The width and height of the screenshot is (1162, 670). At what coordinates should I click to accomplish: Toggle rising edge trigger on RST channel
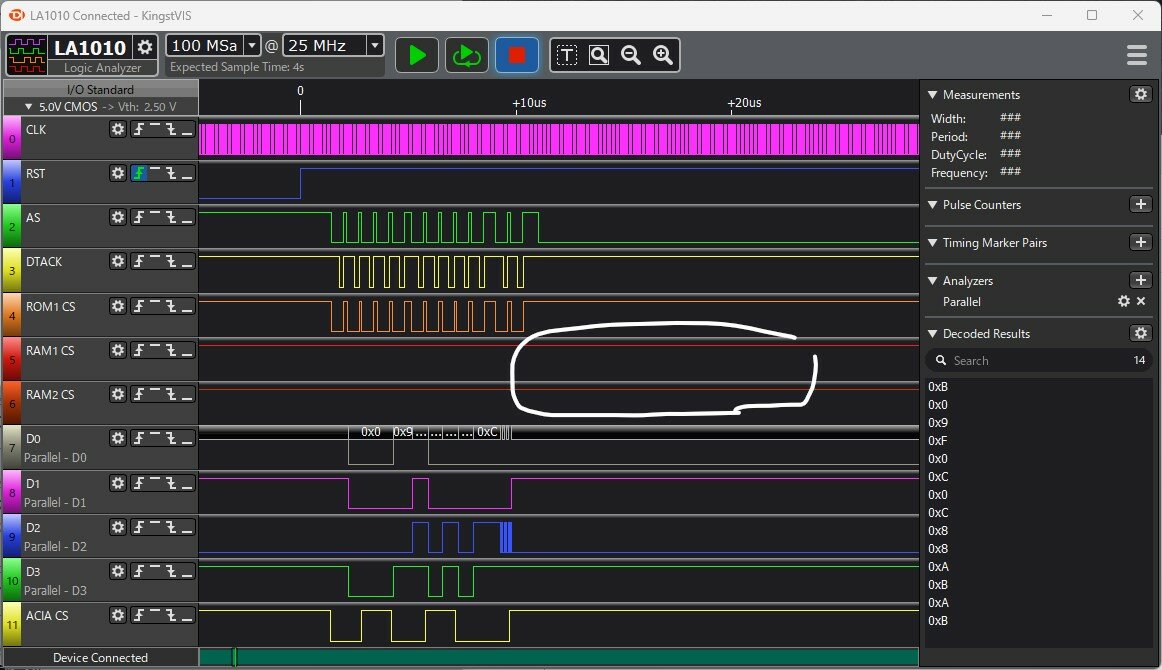pyautogui.click(x=140, y=173)
